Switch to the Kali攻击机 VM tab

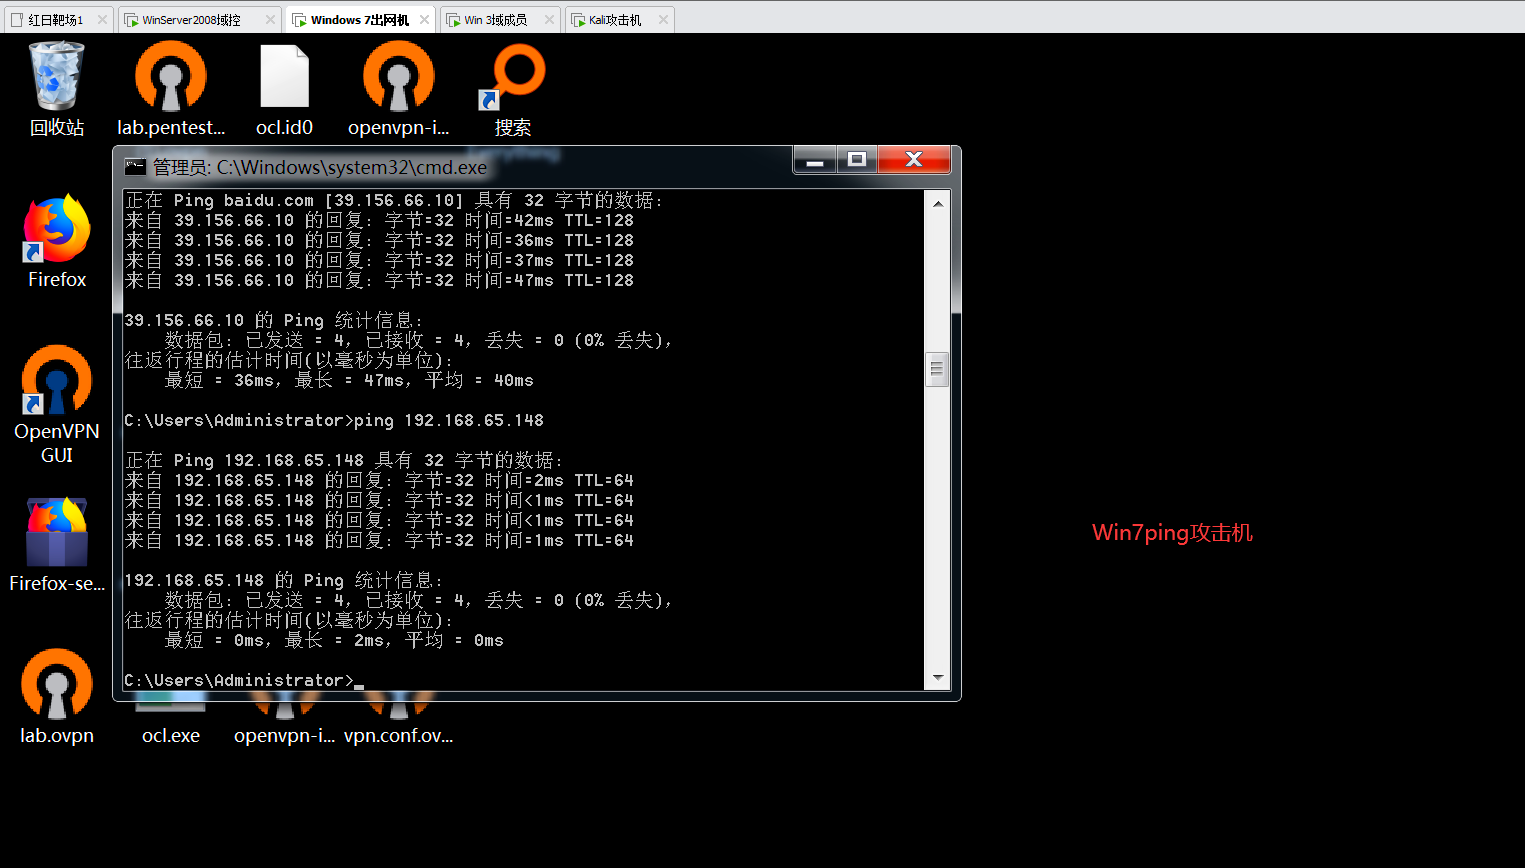[x=614, y=20]
